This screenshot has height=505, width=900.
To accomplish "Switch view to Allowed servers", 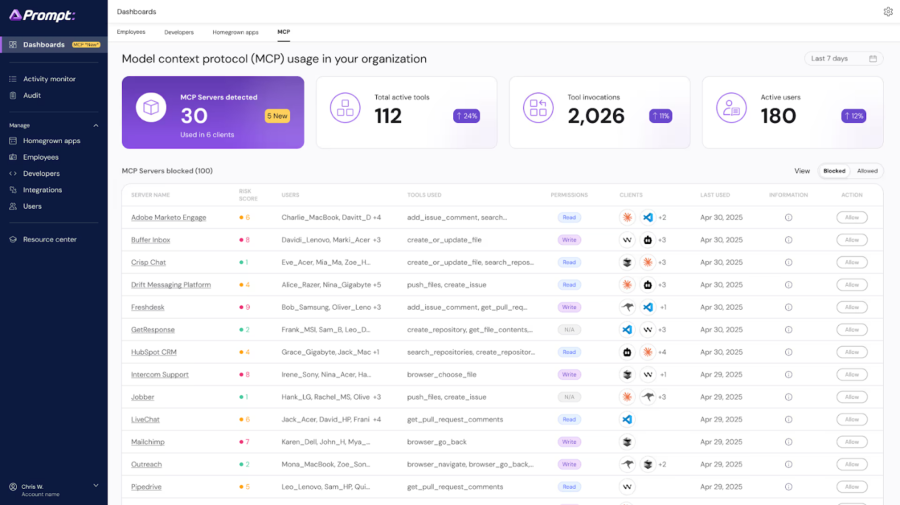I will [867, 171].
